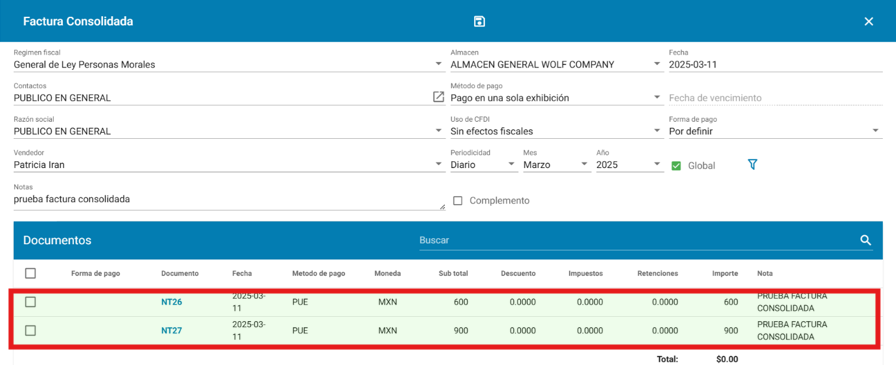Screen dimensions: 896x372
Task: Open the Mes dropdown showing Marzo
Action: [556, 165]
